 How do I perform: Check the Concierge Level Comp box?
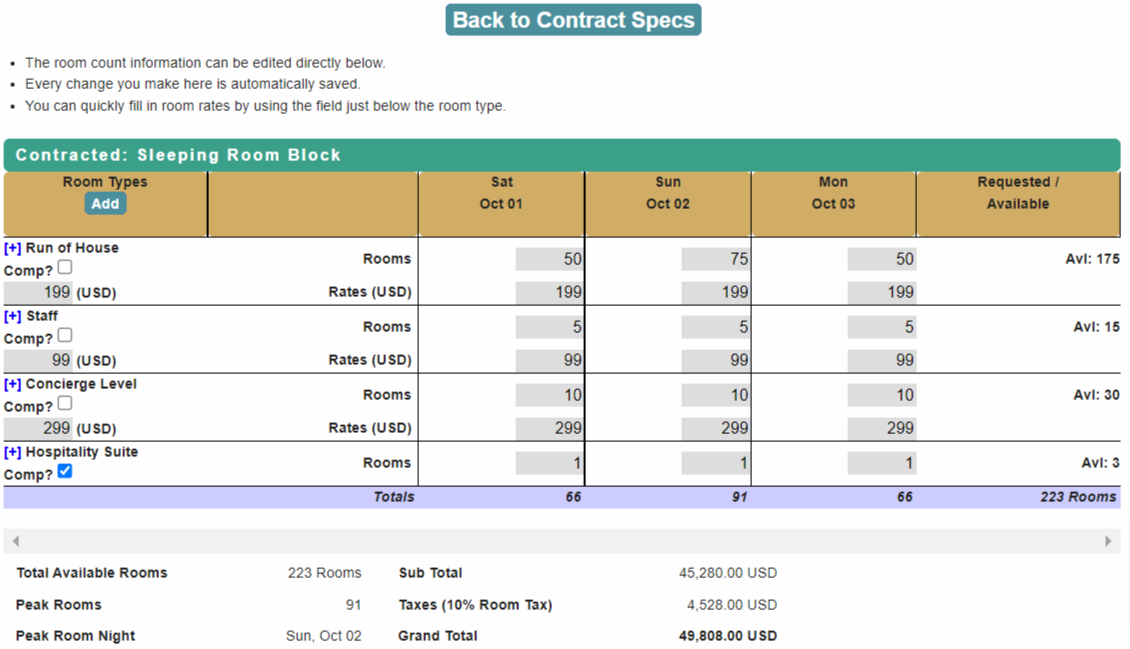tap(64, 402)
